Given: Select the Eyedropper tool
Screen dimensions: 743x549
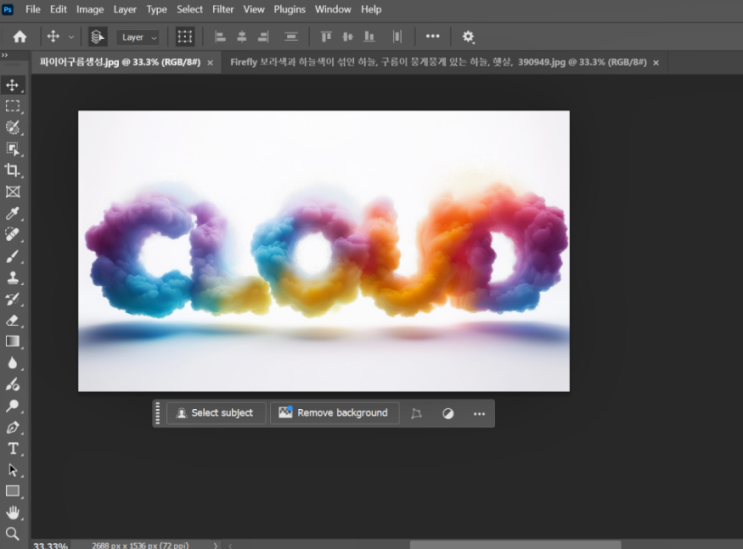Looking at the screenshot, I should [12, 213].
